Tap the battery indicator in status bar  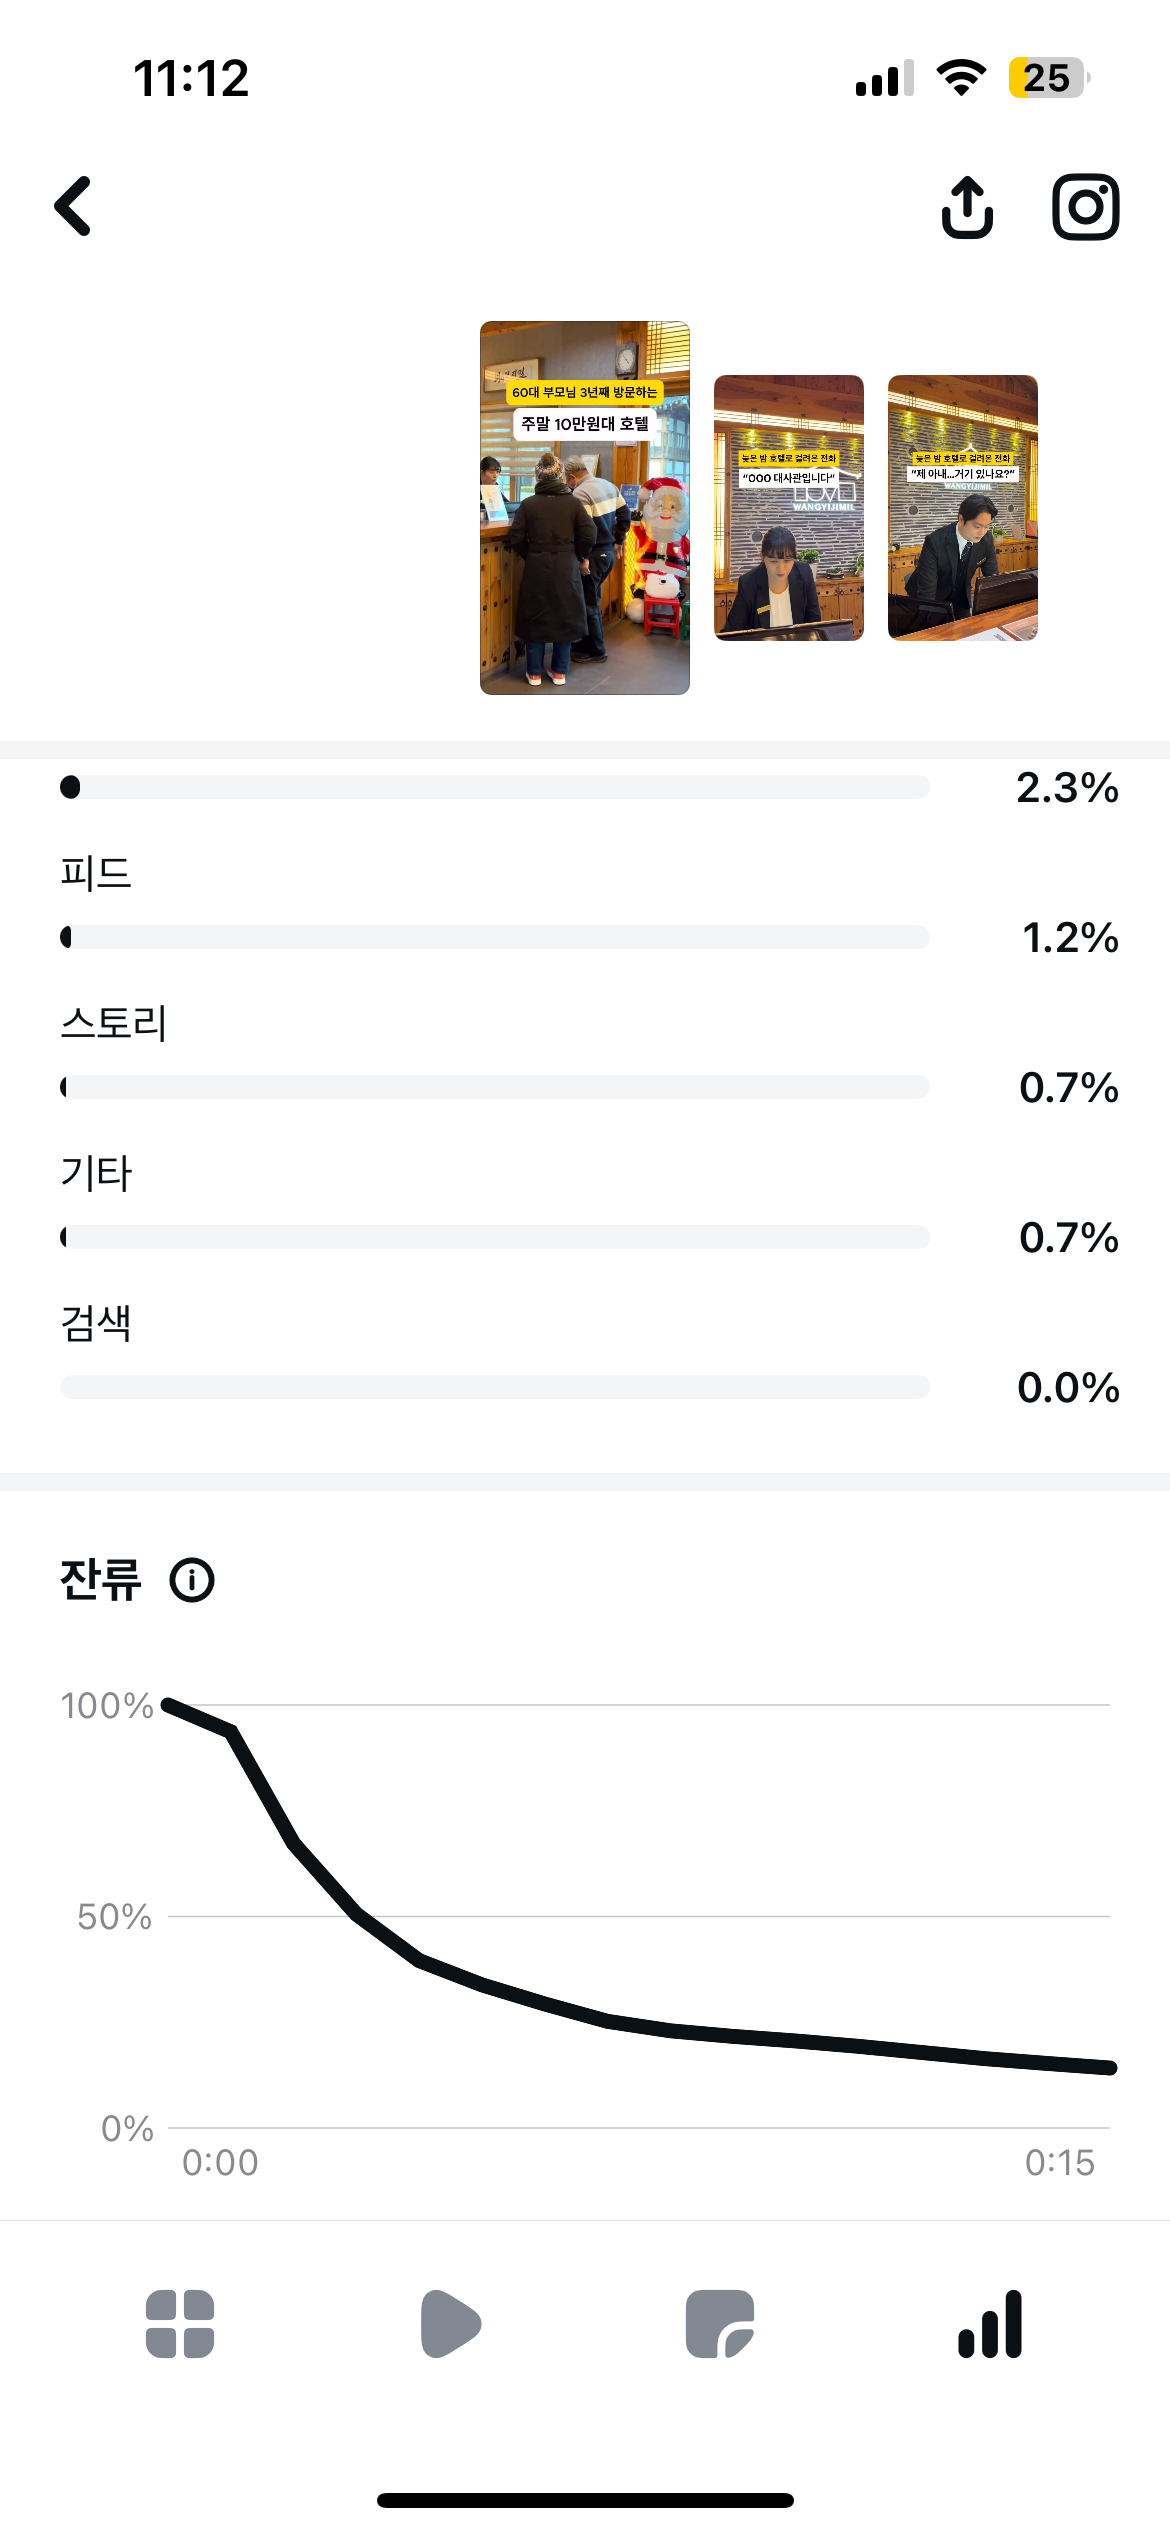[1047, 78]
